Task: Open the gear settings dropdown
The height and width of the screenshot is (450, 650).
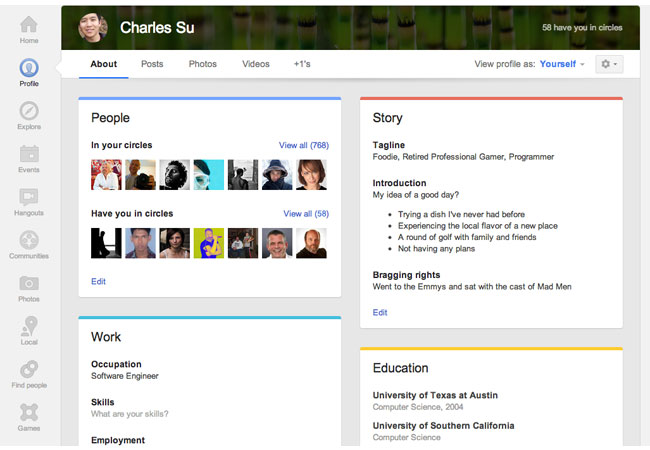Action: [x=608, y=64]
